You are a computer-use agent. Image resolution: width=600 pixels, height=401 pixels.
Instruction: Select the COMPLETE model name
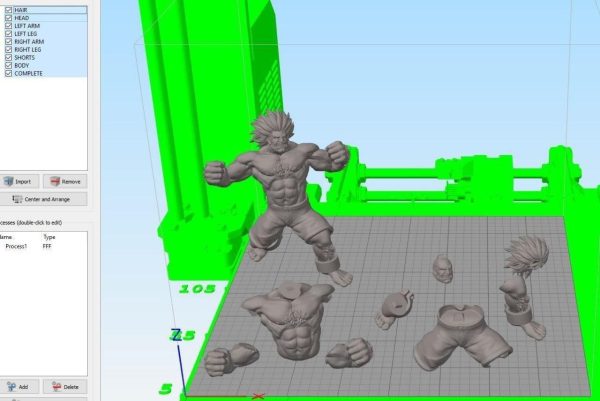(x=28, y=73)
